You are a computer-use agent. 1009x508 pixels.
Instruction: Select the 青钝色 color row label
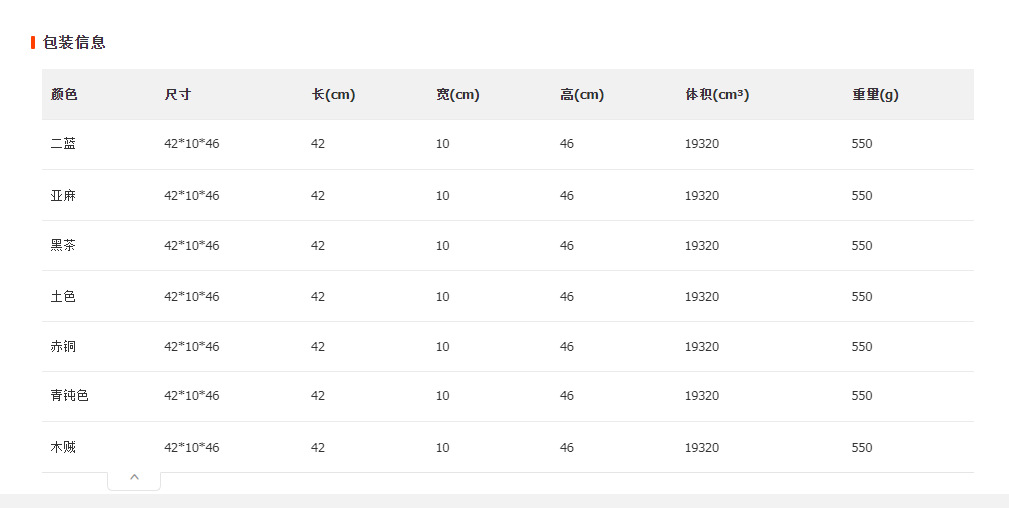pos(69,396)
